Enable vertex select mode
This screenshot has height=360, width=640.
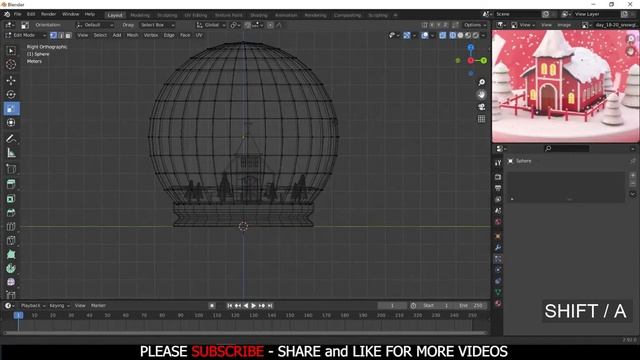53,36
